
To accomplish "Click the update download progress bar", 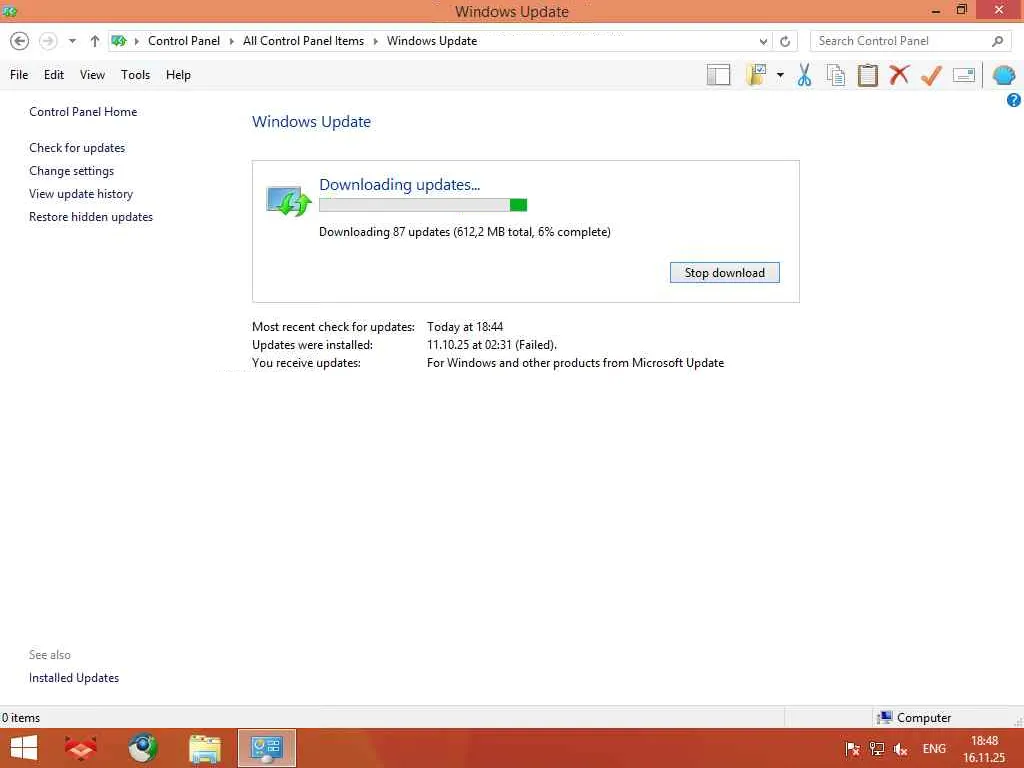I will tap(423, 205).
